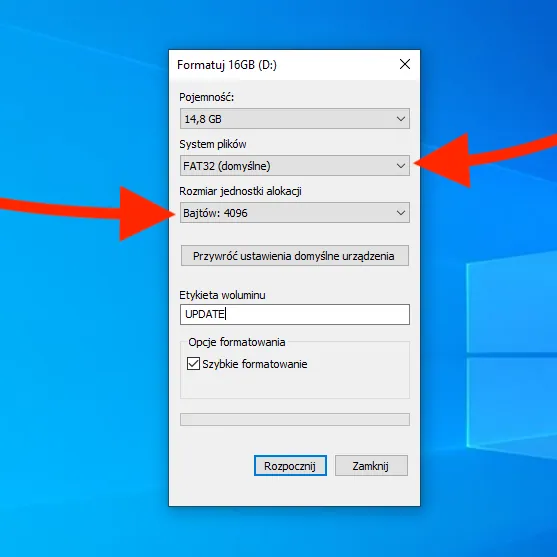Viewport: 557px width, 557px height.
Task: Click the Zamknij button
Action: tap(371, 466)
